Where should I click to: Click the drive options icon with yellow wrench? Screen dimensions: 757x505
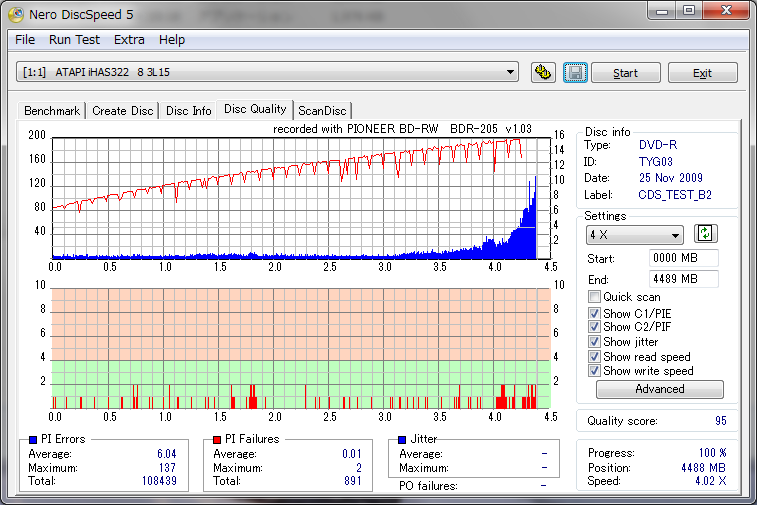(543, 72)
